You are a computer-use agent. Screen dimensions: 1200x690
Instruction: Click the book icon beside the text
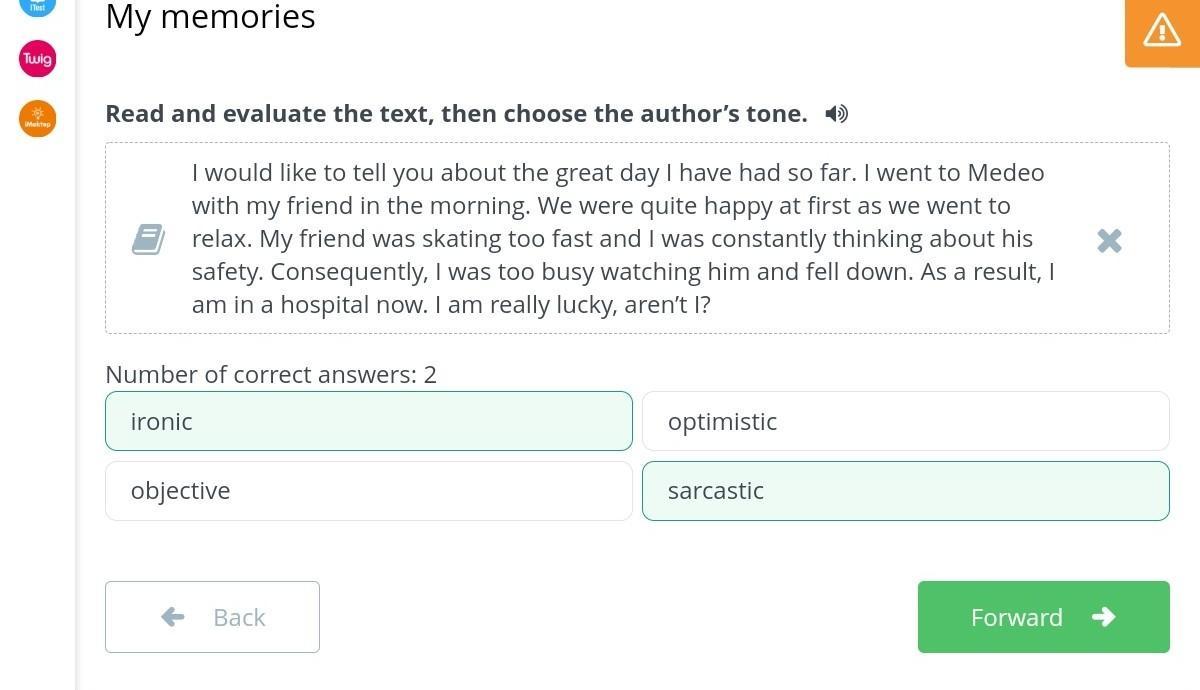(148, 240)
